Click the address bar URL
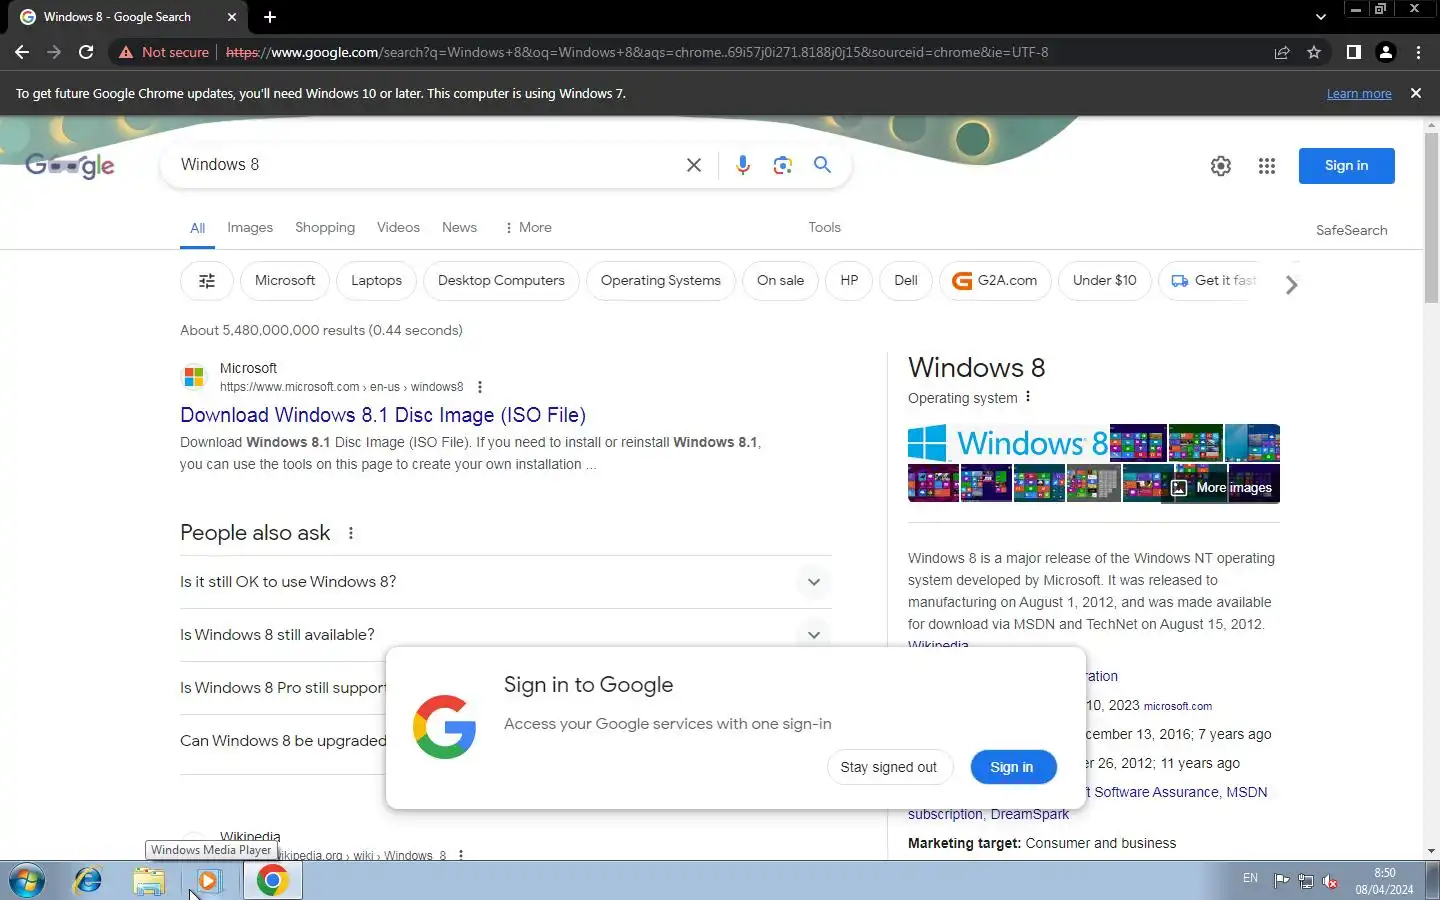The image size is (1440, 900). point(637,52)
